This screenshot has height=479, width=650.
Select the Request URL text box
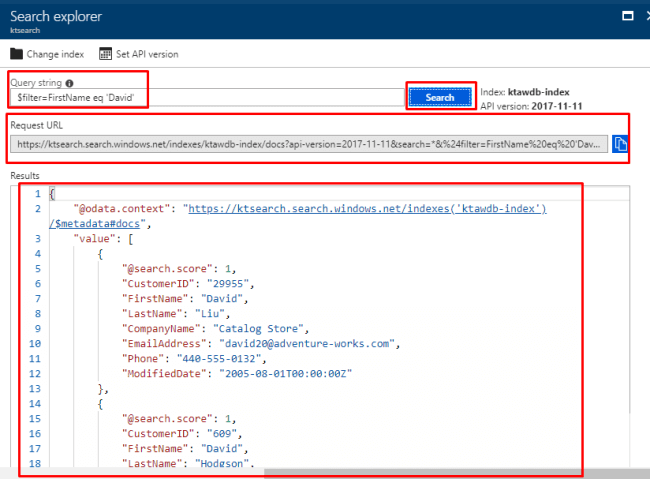[x=309, y=144]
